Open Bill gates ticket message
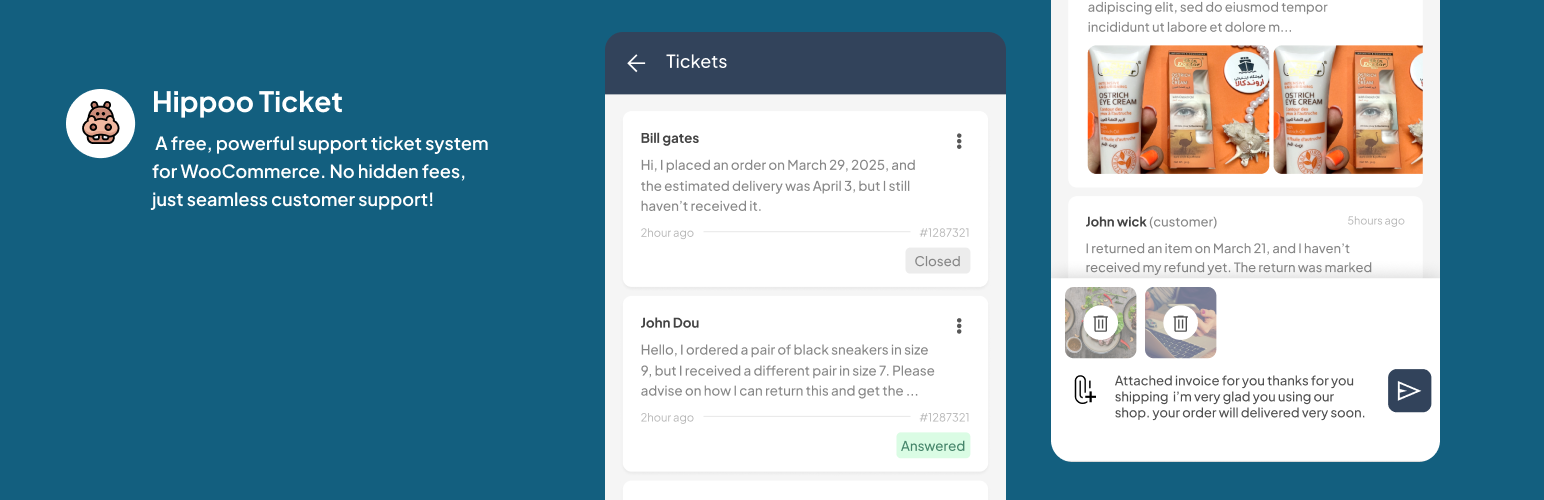Image resolution: width=1544 pixels, height=500 pixels. pos(778,186)
